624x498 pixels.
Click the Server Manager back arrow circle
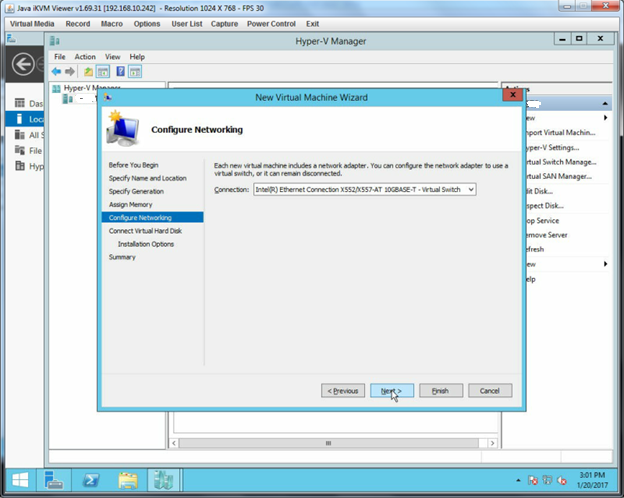(23, 64)
